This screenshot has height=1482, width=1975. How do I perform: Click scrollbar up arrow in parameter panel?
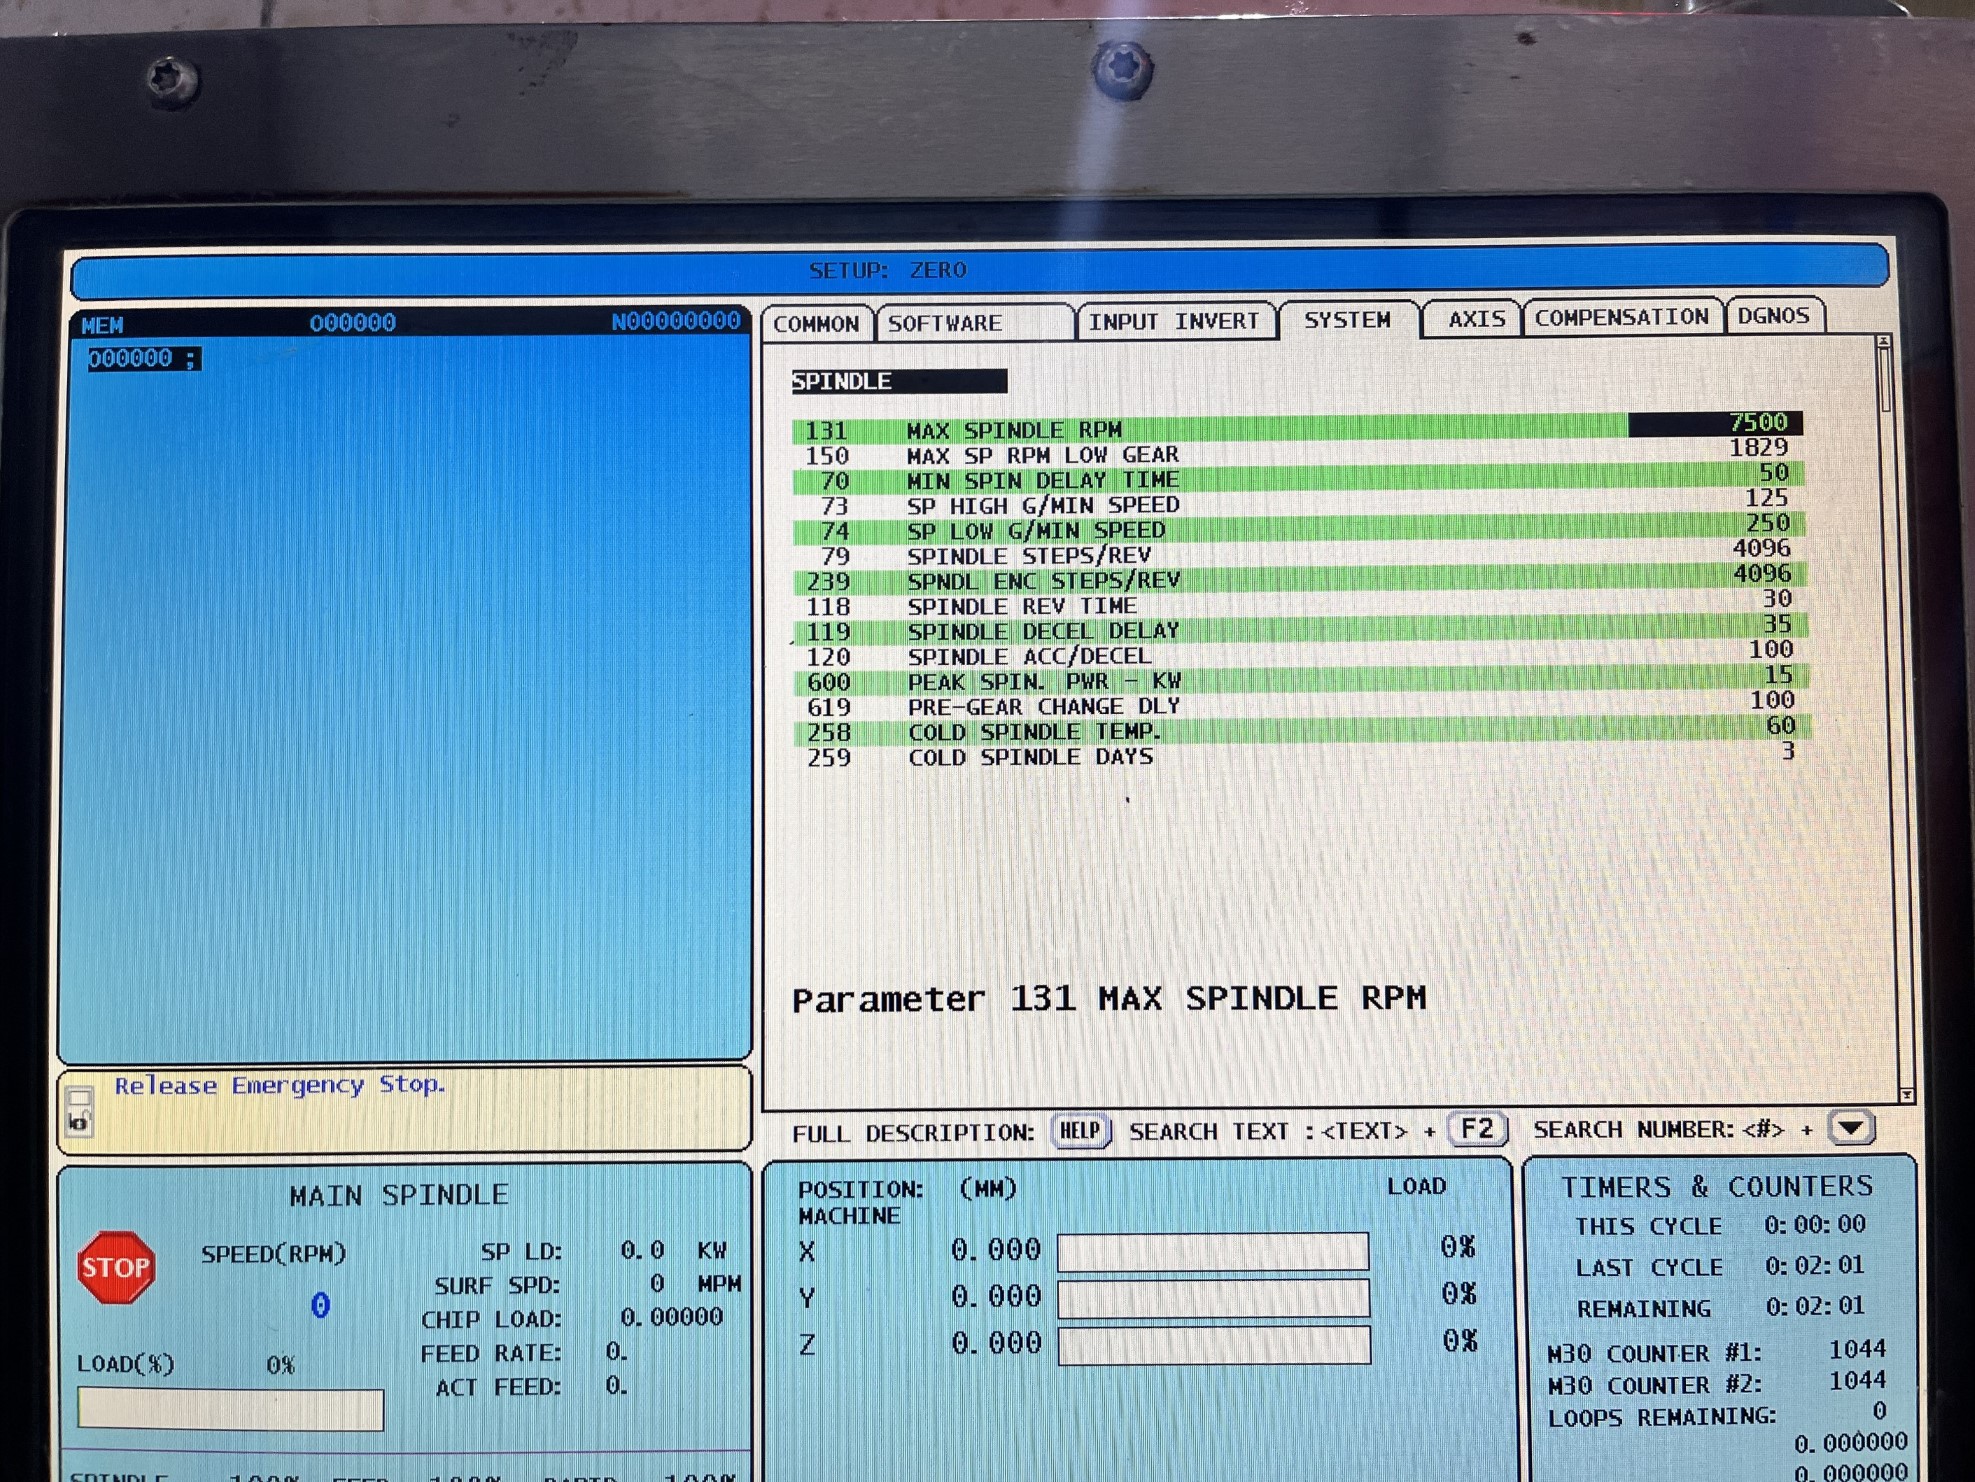[x=1883, y=343]
